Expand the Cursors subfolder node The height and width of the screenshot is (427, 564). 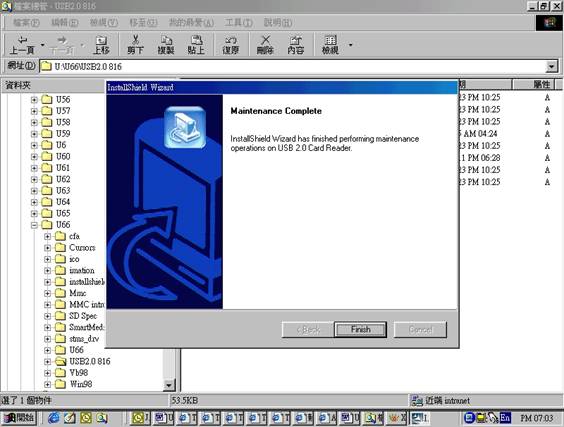[x=47, y=248]
